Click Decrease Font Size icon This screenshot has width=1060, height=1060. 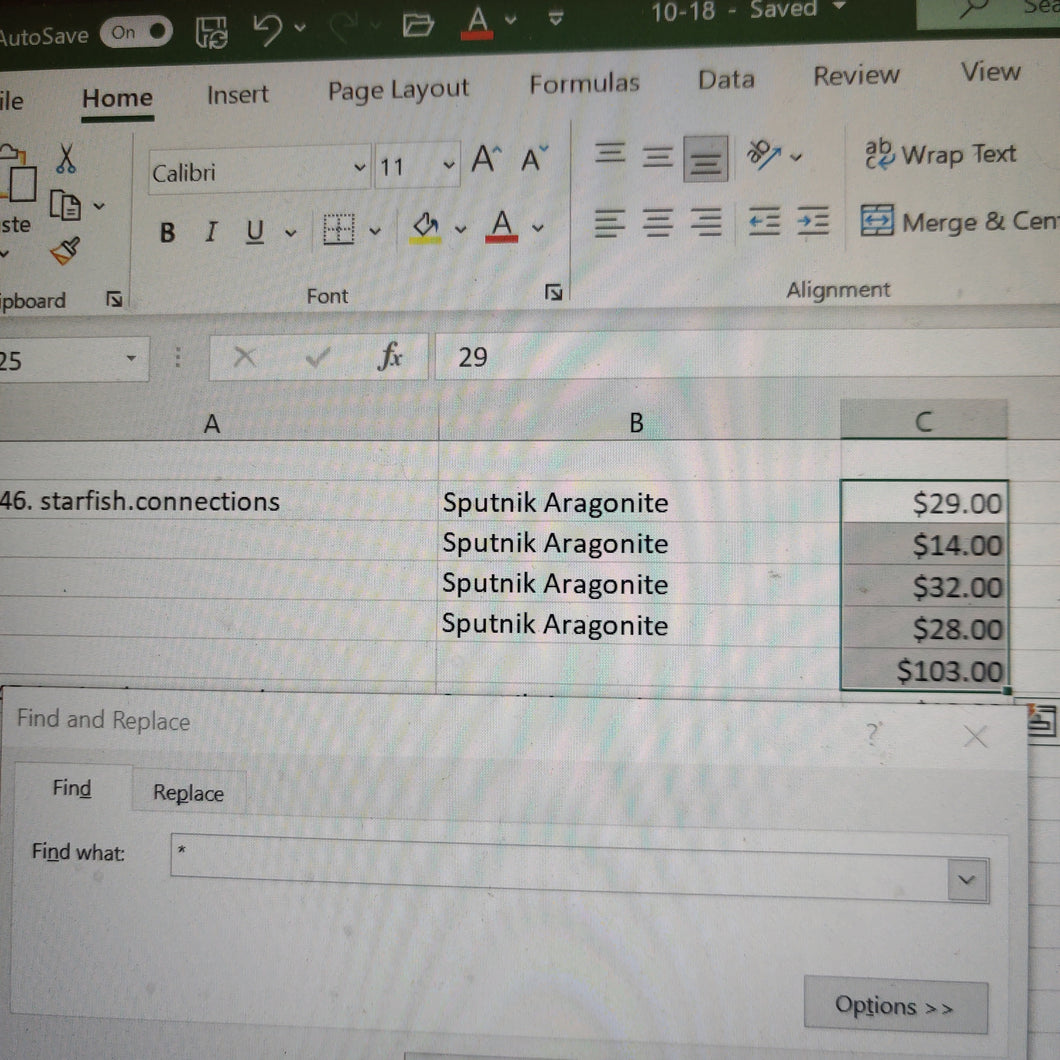(x=534, y=160)
